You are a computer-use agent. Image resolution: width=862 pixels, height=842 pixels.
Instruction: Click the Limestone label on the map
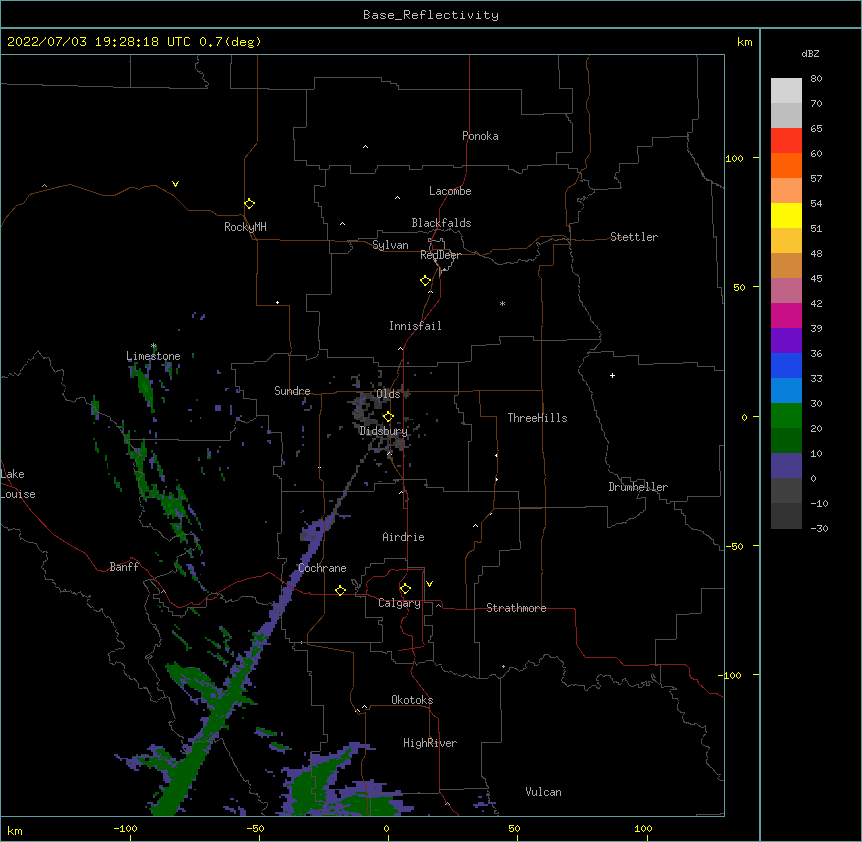[153, 356]
